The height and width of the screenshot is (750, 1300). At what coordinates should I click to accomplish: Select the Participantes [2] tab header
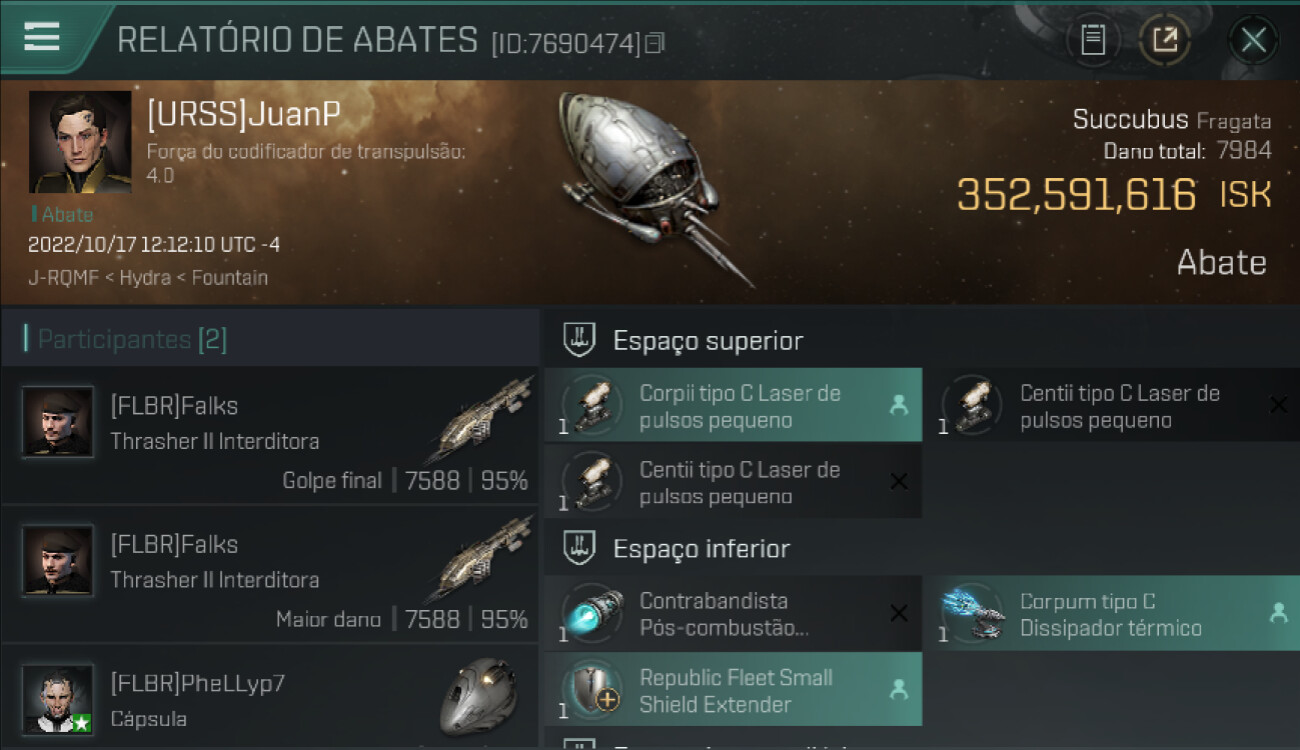(x=132, y=339)
